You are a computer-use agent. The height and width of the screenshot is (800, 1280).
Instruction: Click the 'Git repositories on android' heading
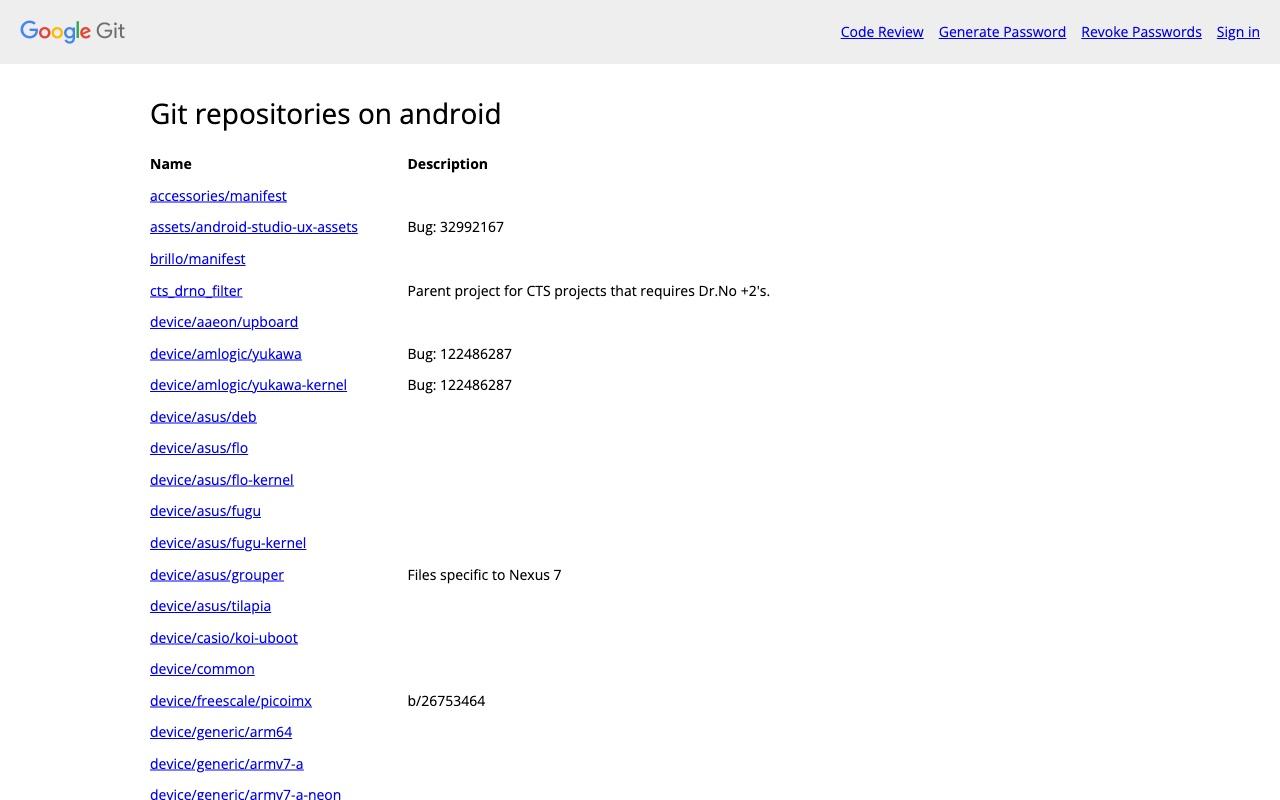click(x=325, y=114)
